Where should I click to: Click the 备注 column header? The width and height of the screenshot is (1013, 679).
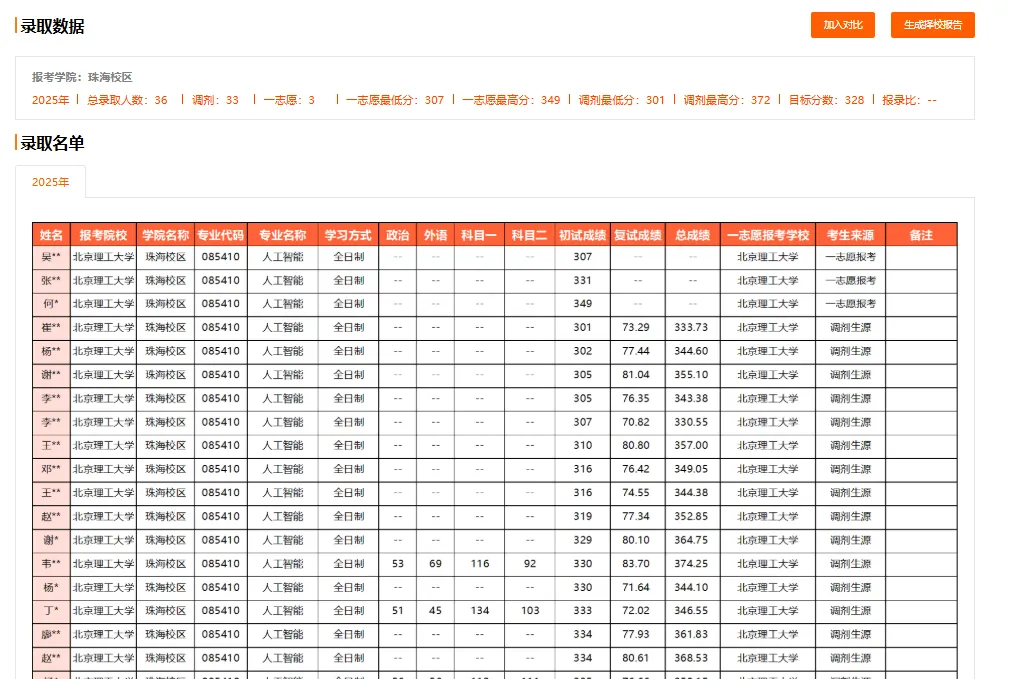pos(921,235)
